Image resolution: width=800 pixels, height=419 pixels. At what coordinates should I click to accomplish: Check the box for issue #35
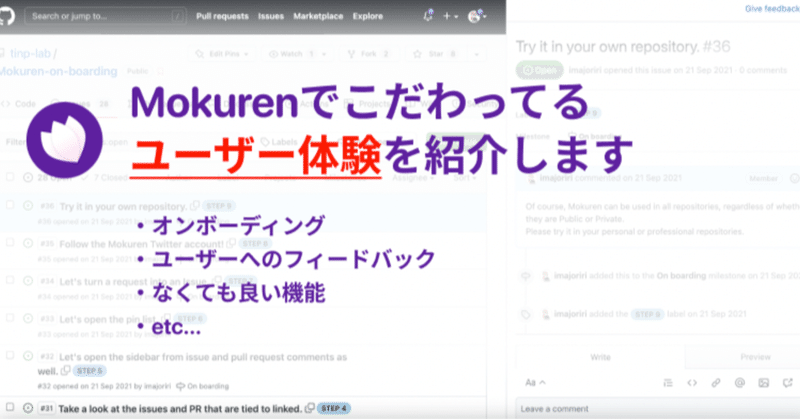pyautogui.click(x=10, y=242)
